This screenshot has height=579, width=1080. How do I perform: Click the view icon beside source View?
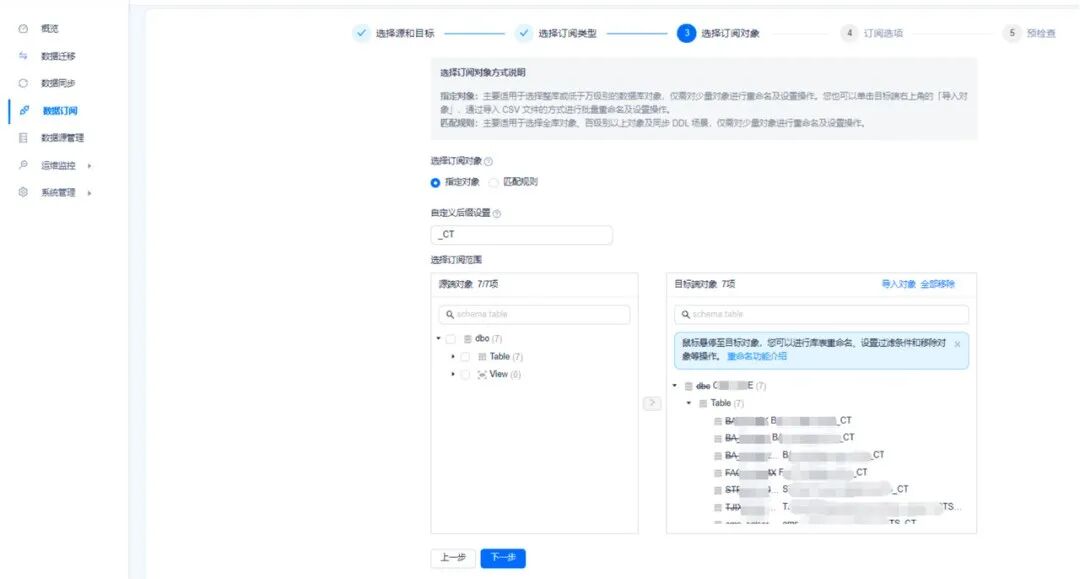click(482, 375)
